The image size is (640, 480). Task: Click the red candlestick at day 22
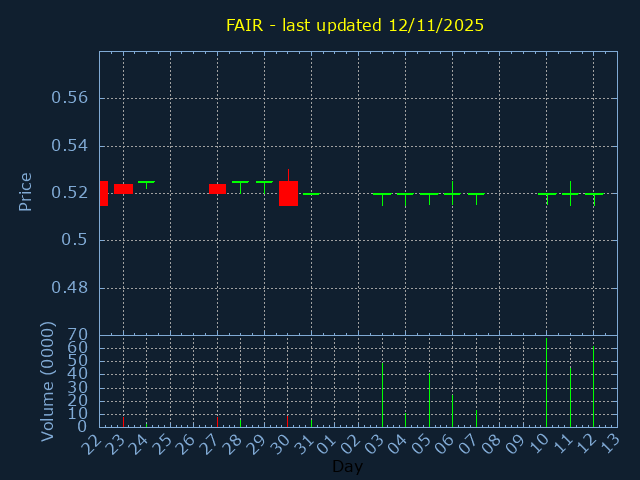[104, 193]
